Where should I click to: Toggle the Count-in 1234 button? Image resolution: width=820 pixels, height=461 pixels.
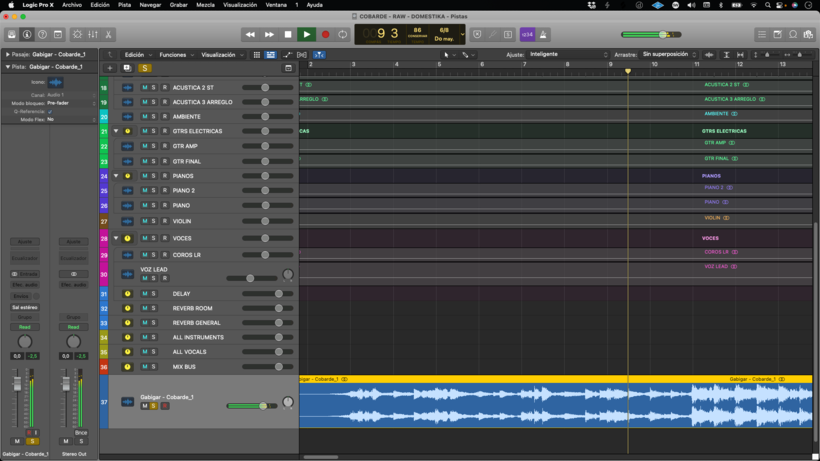click(527, 34)
